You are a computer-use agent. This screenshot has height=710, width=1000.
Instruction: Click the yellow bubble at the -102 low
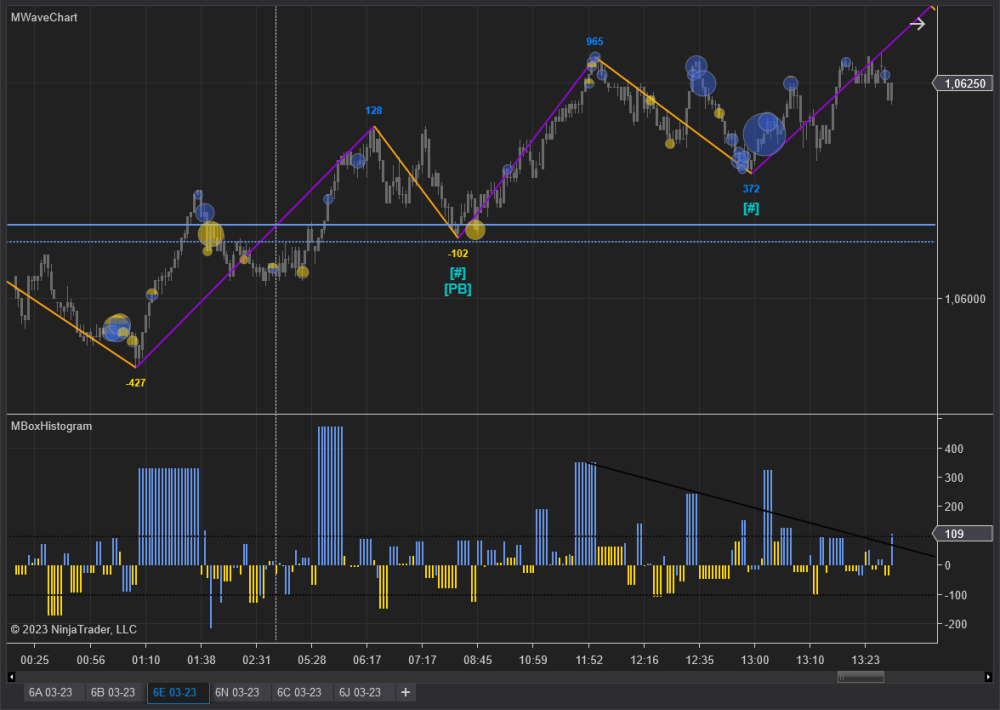coord(475,229)
